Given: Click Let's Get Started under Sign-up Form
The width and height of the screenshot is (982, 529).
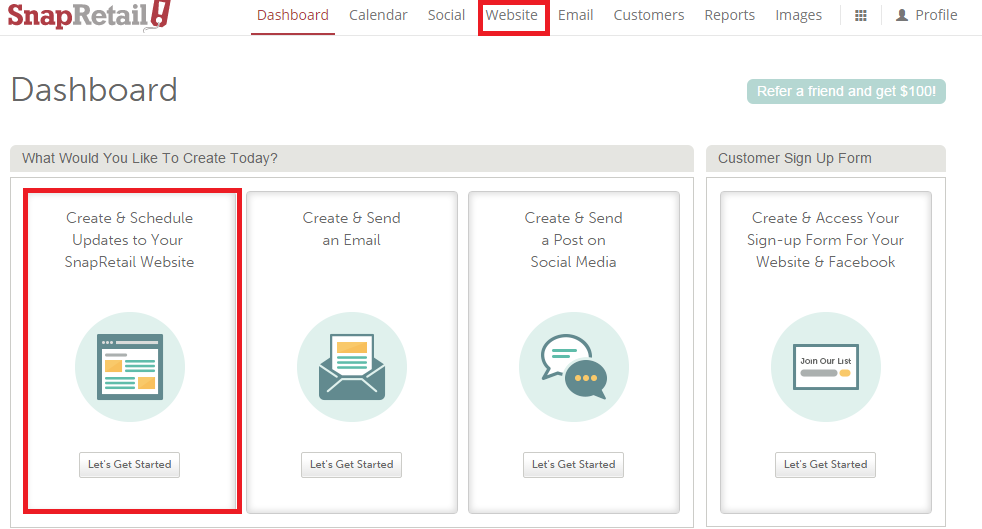Looking at the screenshot, I should point(825,465).
